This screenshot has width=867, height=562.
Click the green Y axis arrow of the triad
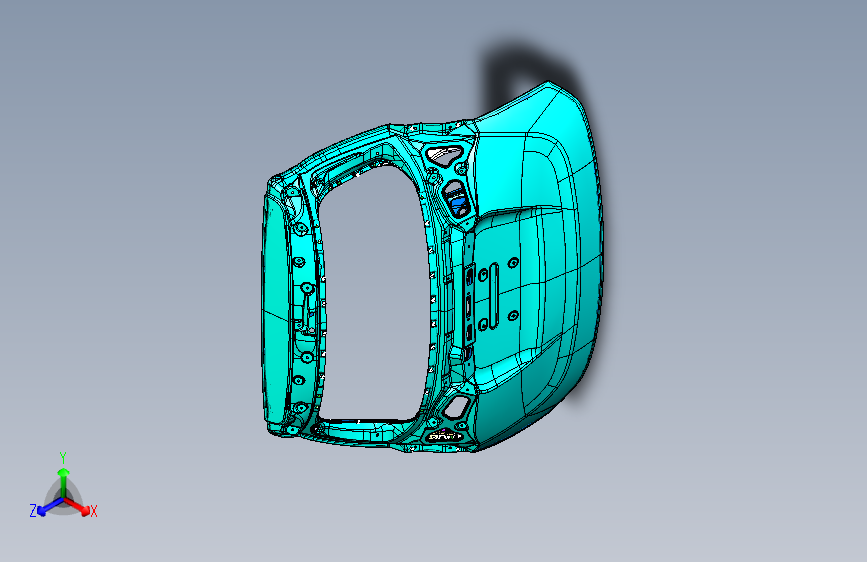coord(64,481)
